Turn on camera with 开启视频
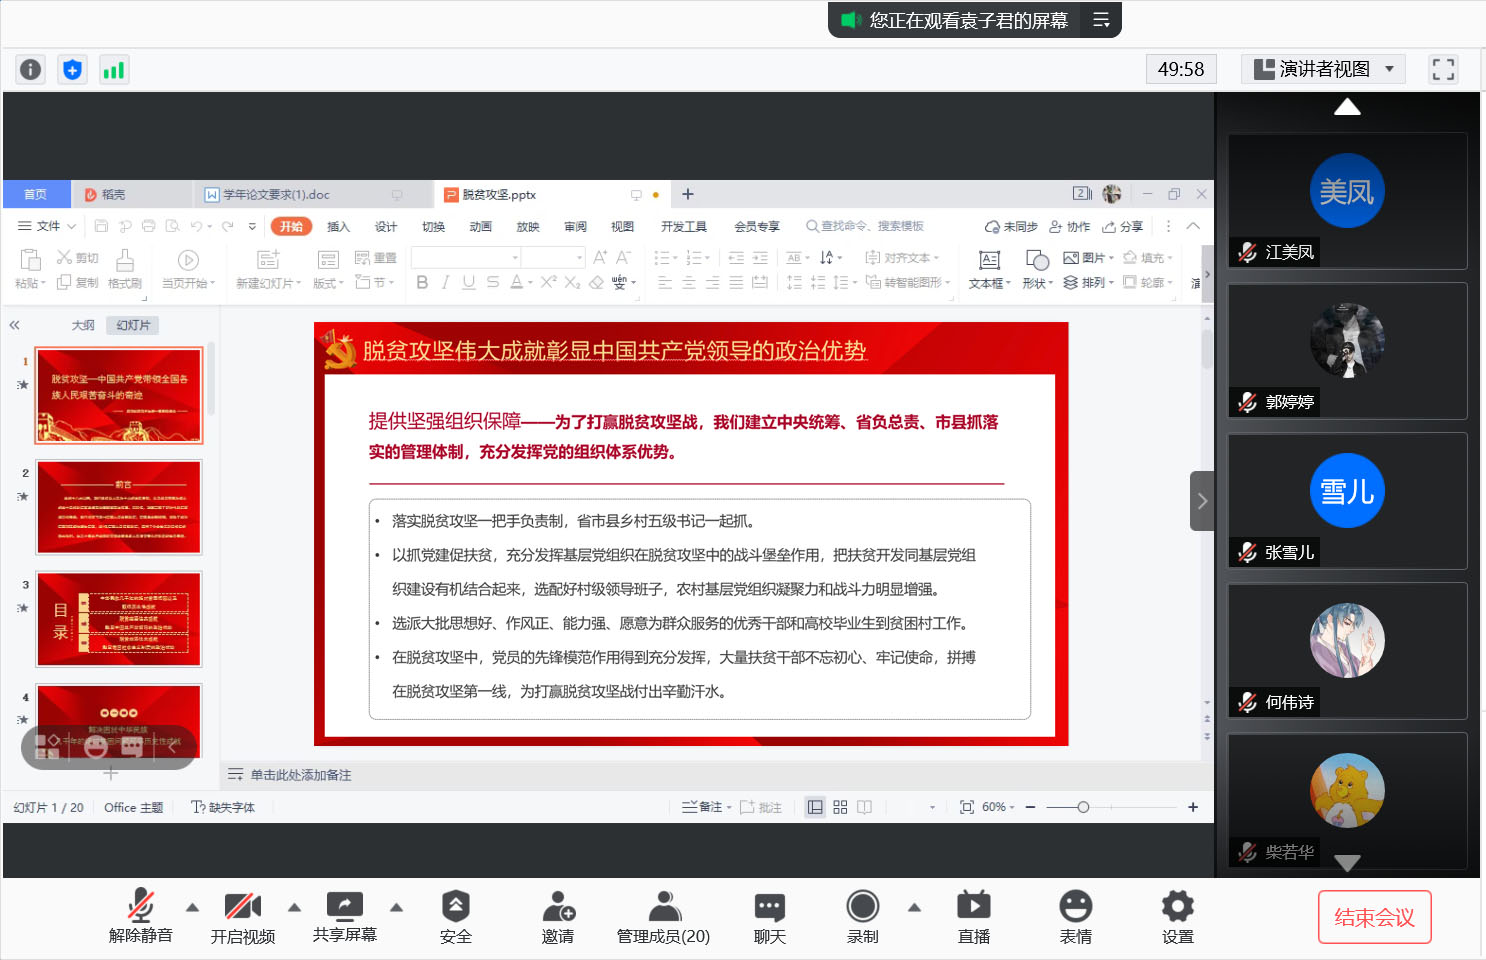This screenshot has width=1486, height=960. click(242, 916)
